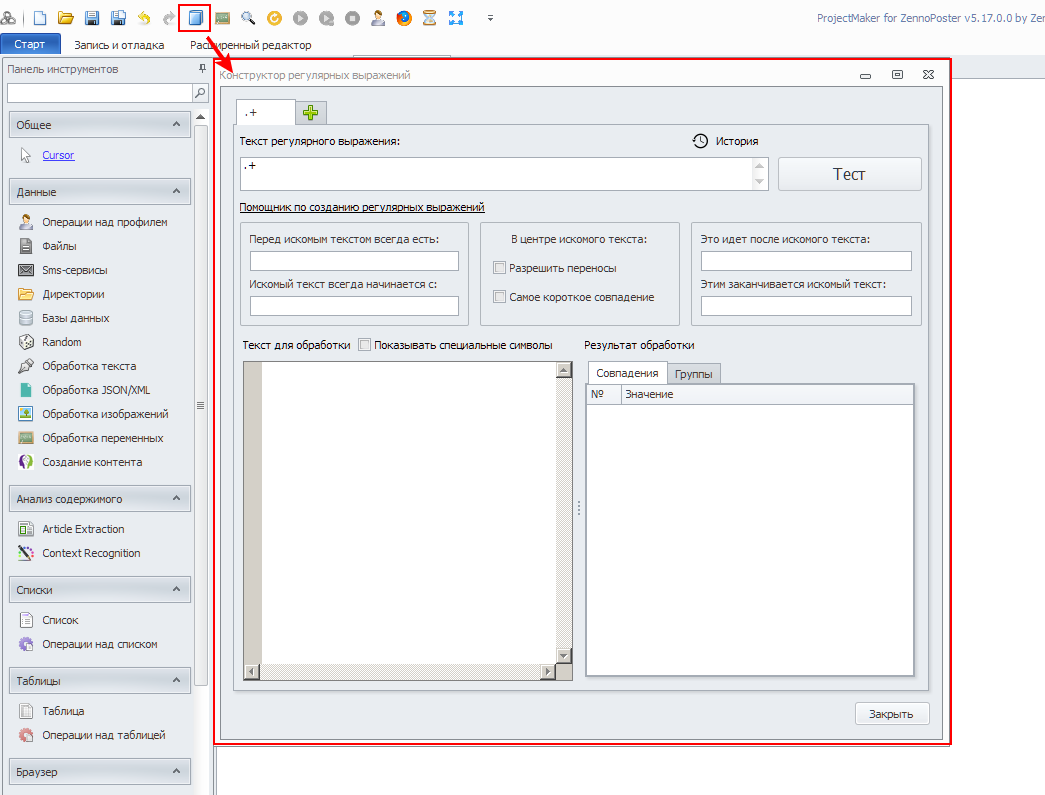The width and height of the screenshot is (1045, 795).
Task: Open Помощник по созданию регулярных выражений link
Action: (x=362, y=207)
